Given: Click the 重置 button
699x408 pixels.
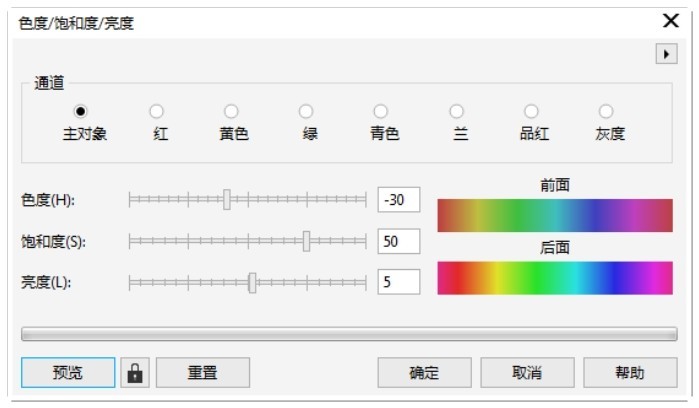Looking at the screenshot, I should pos(203,372).
